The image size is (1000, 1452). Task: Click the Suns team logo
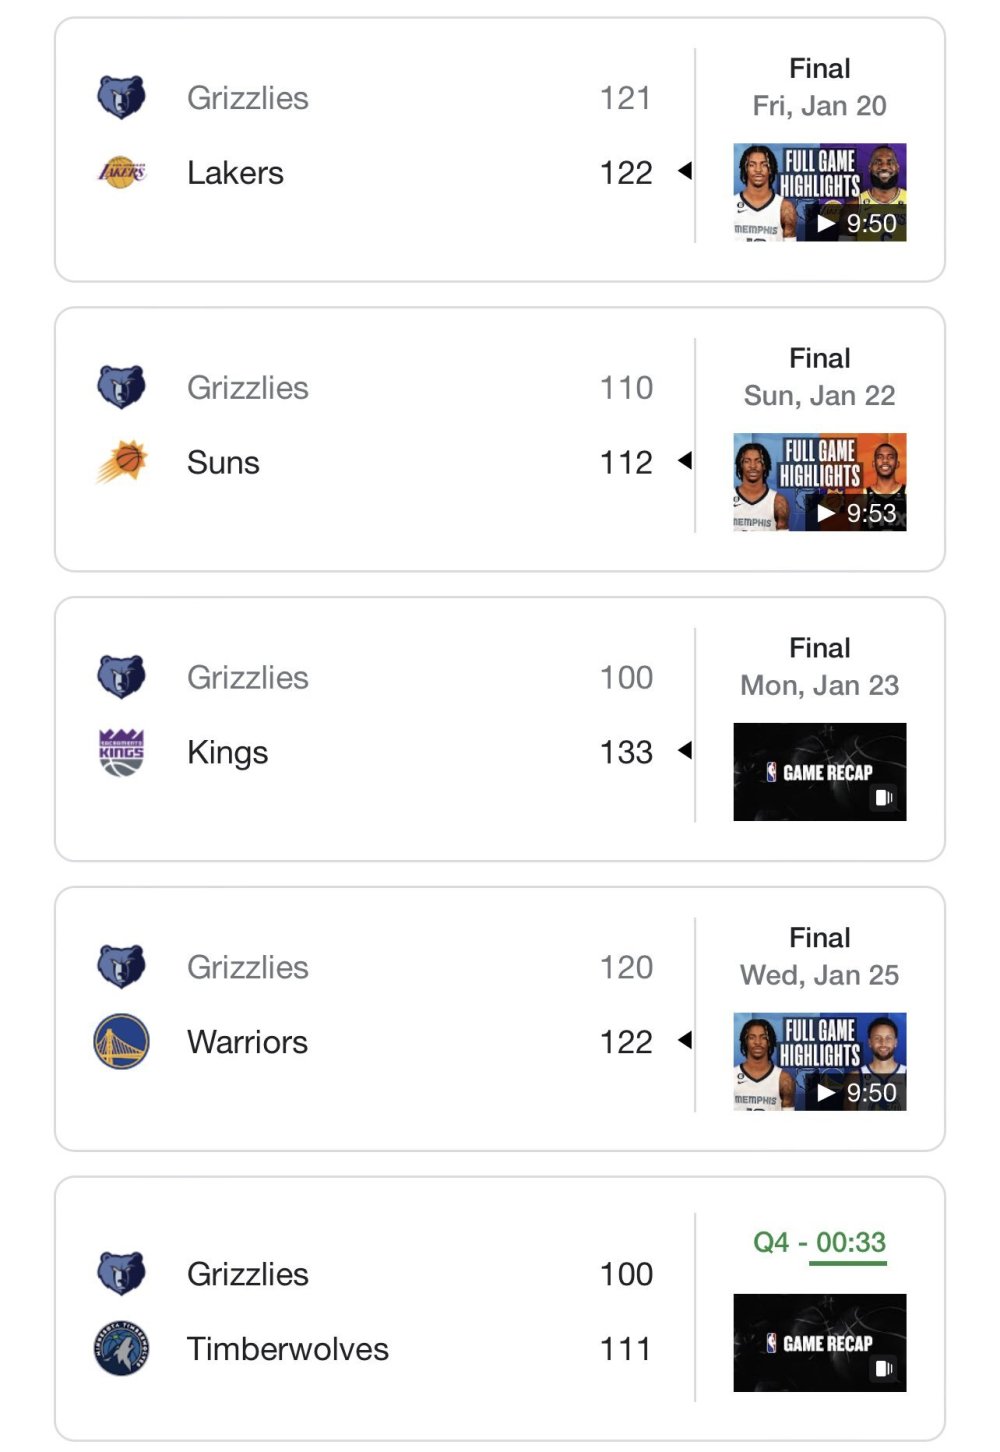pyautogui.click(x=121, y=462)
